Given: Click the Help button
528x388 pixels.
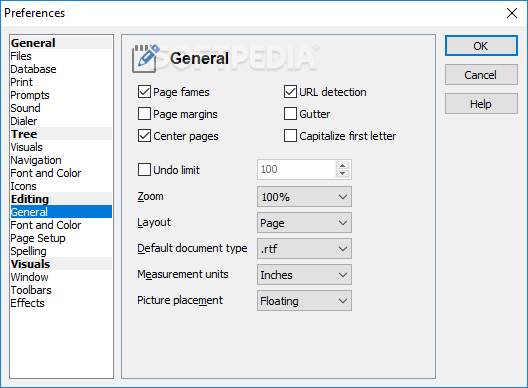Looking at the screenshot, I should 481,104.
